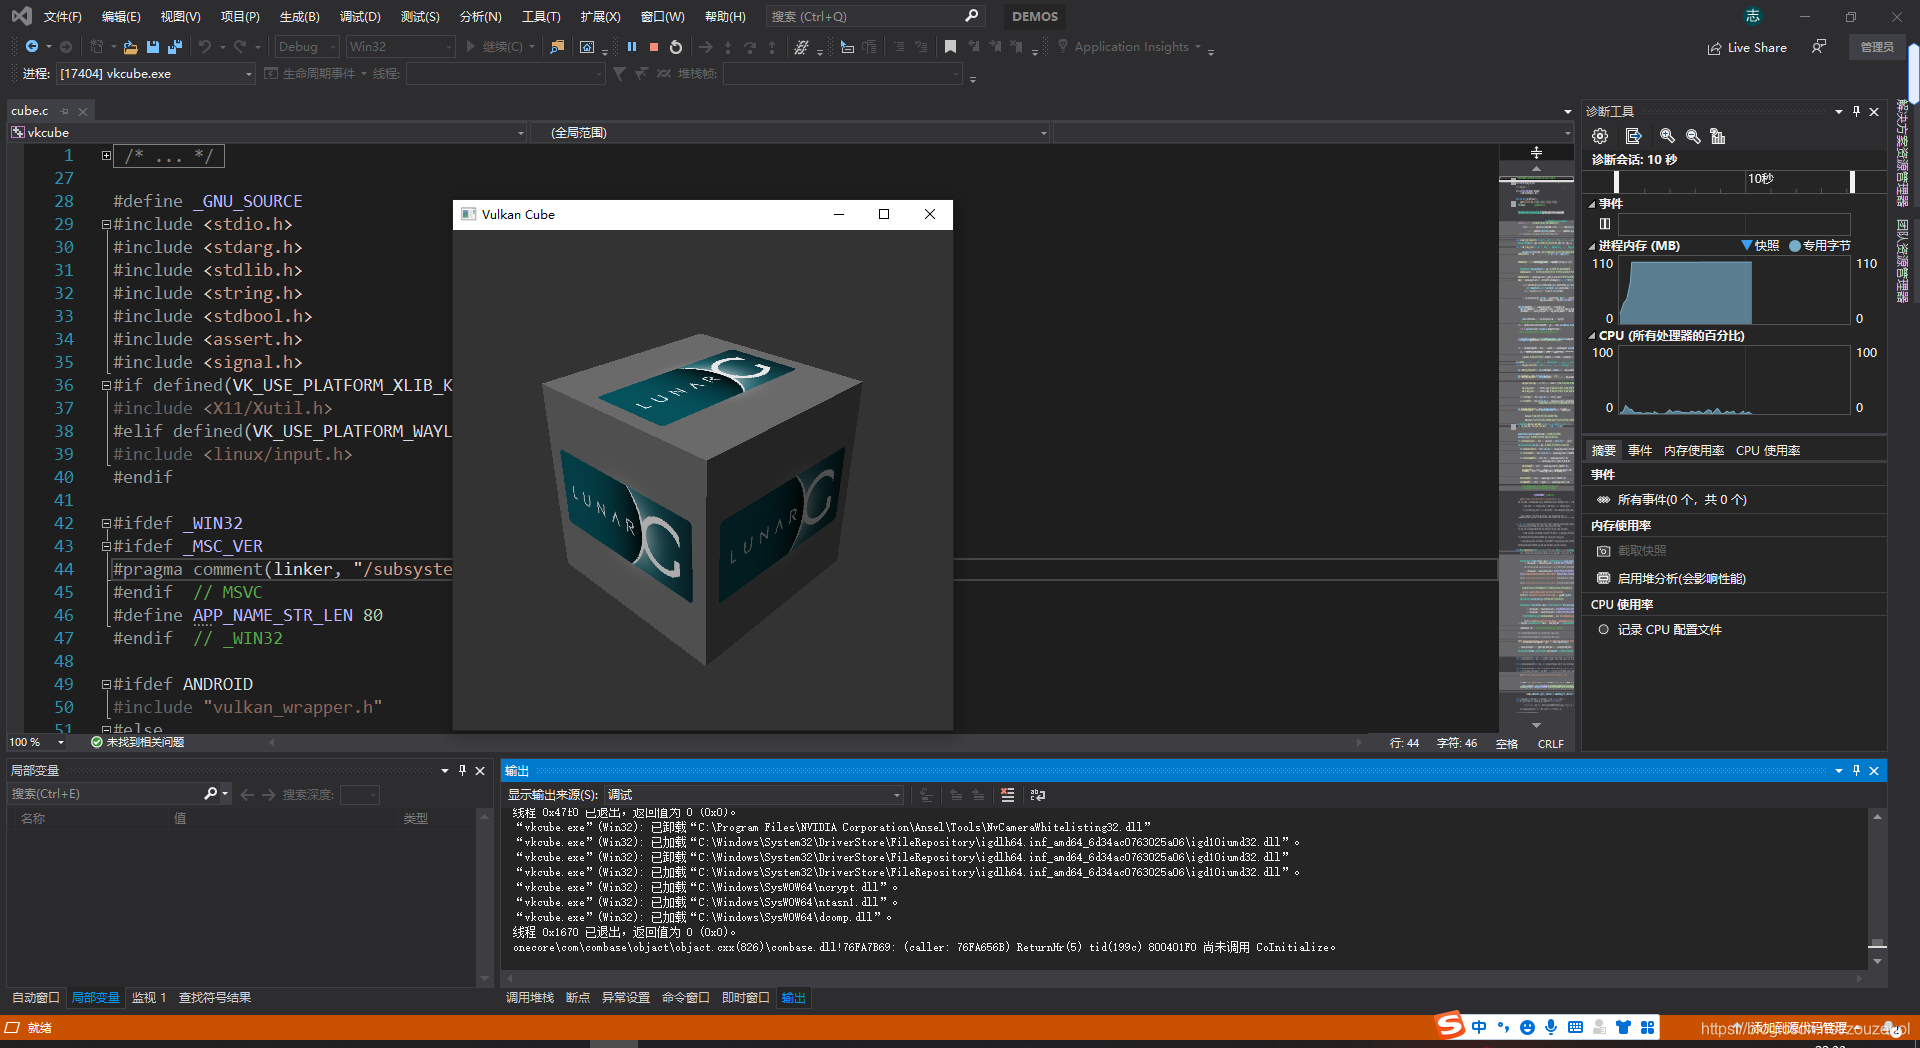Viewport: 1920px width, 1048px height.
Task: Toggle Chinese input mode 中 indicator
Action: (1479, 1027)
